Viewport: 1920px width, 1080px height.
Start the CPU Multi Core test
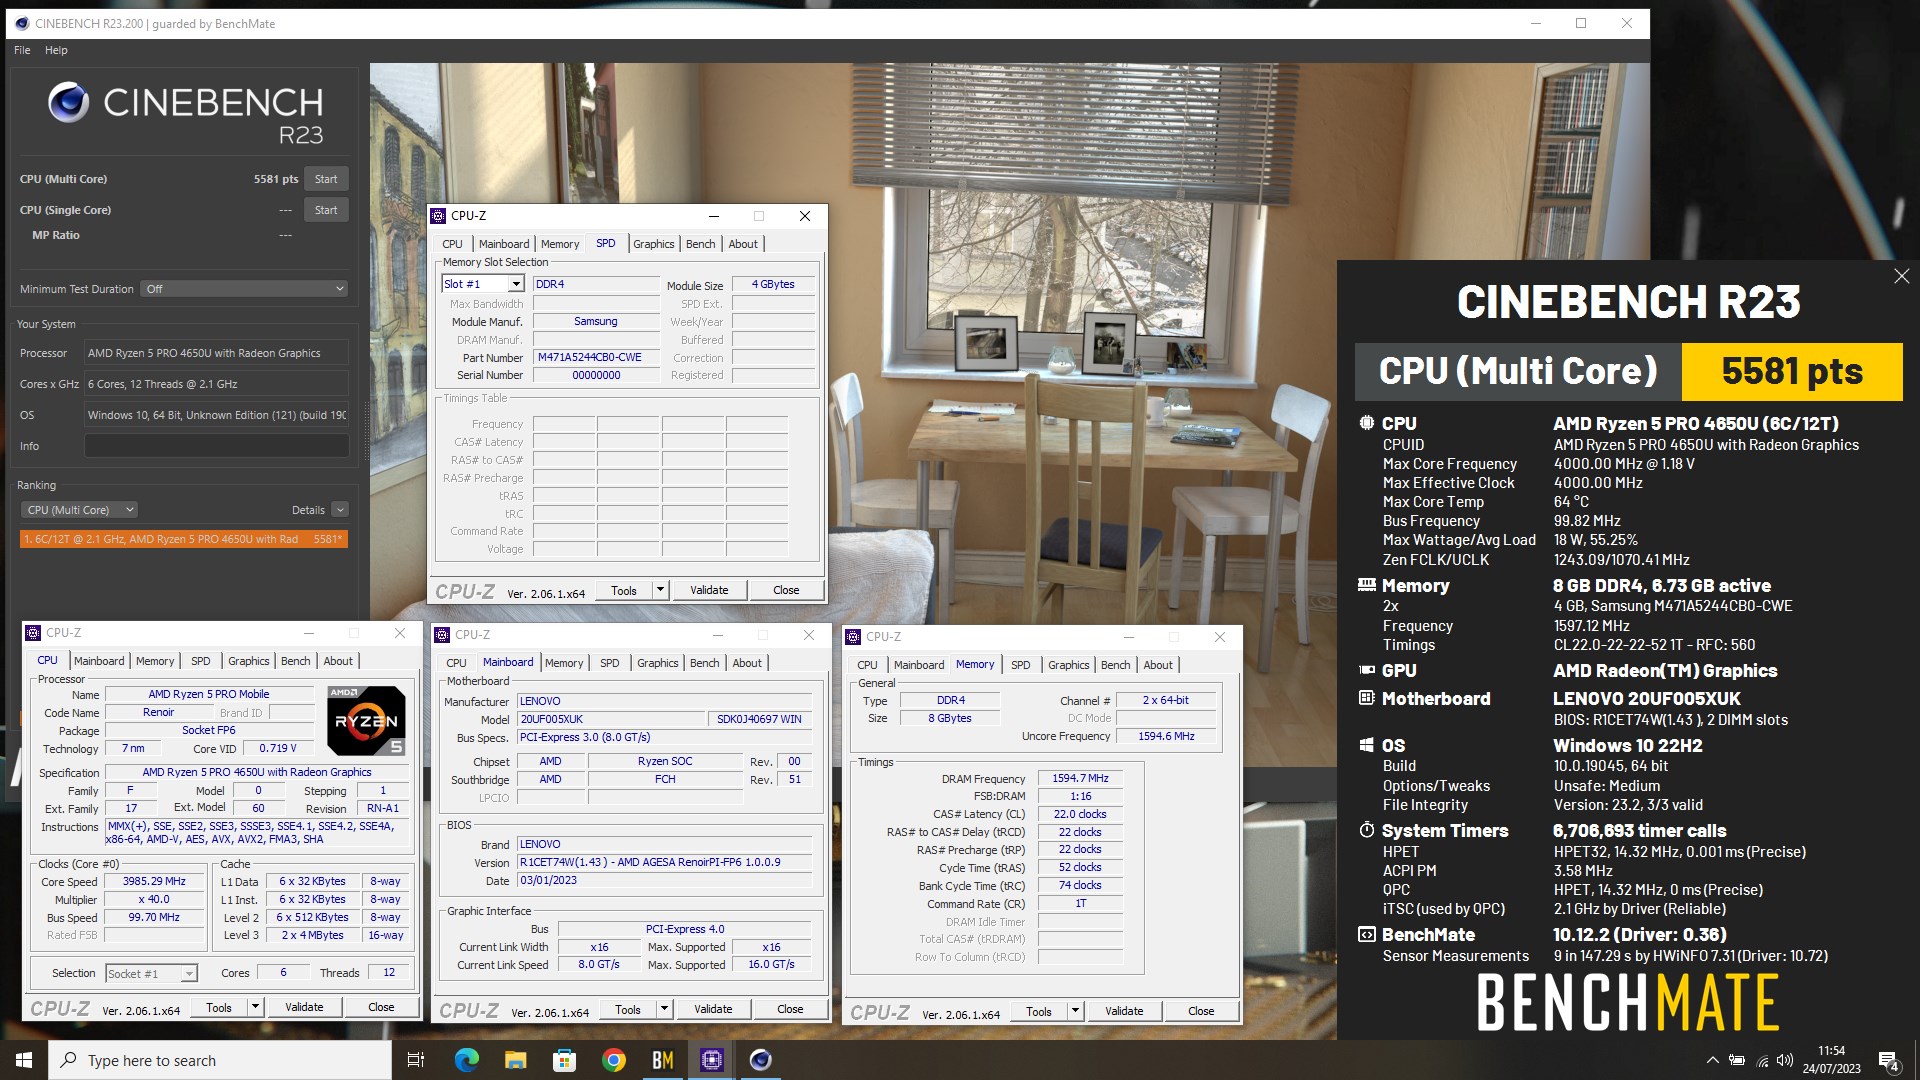(326, 179)
